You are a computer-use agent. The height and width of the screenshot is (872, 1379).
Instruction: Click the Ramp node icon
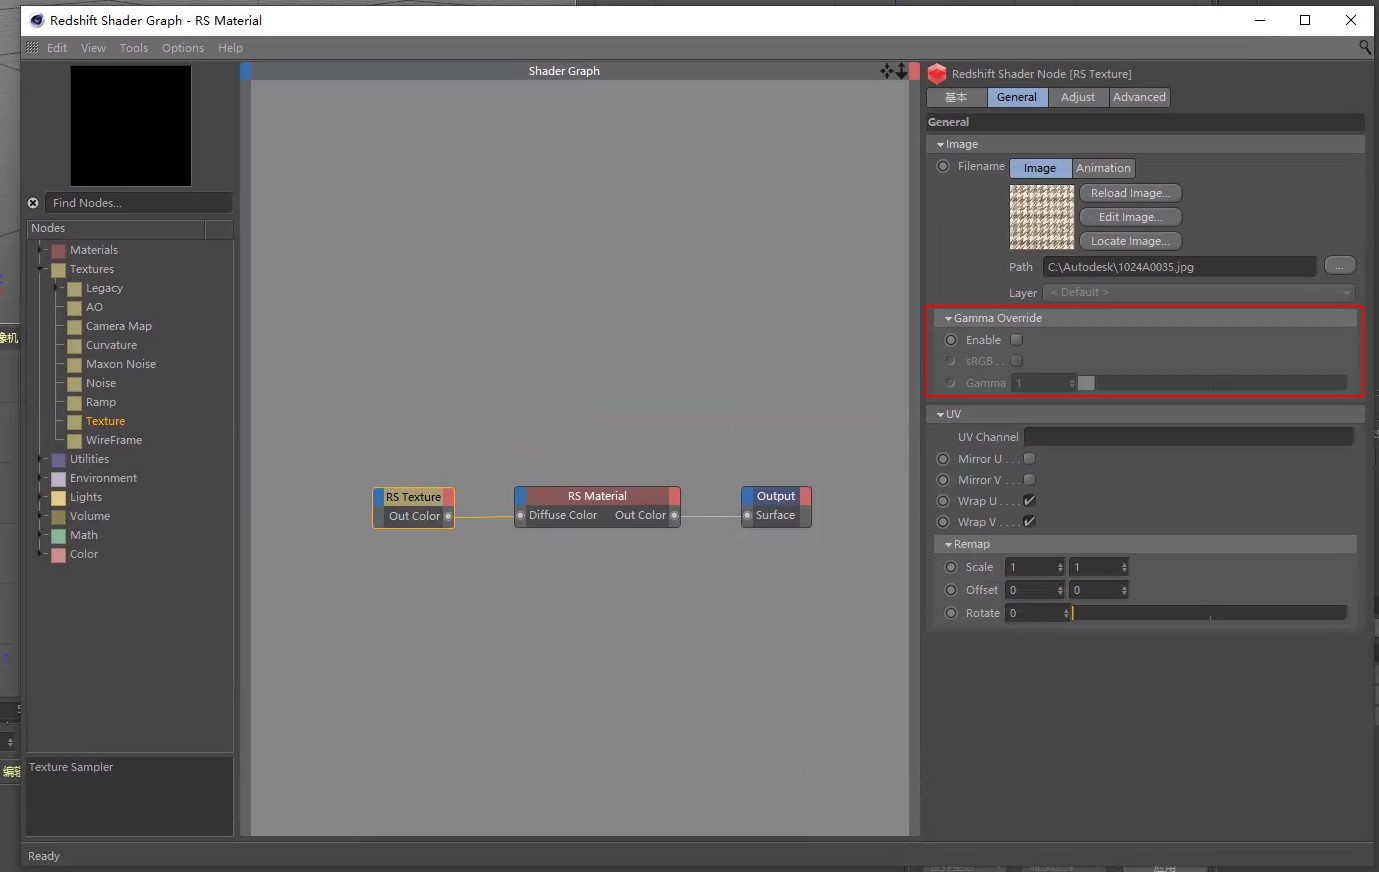[x=75, y=403]
